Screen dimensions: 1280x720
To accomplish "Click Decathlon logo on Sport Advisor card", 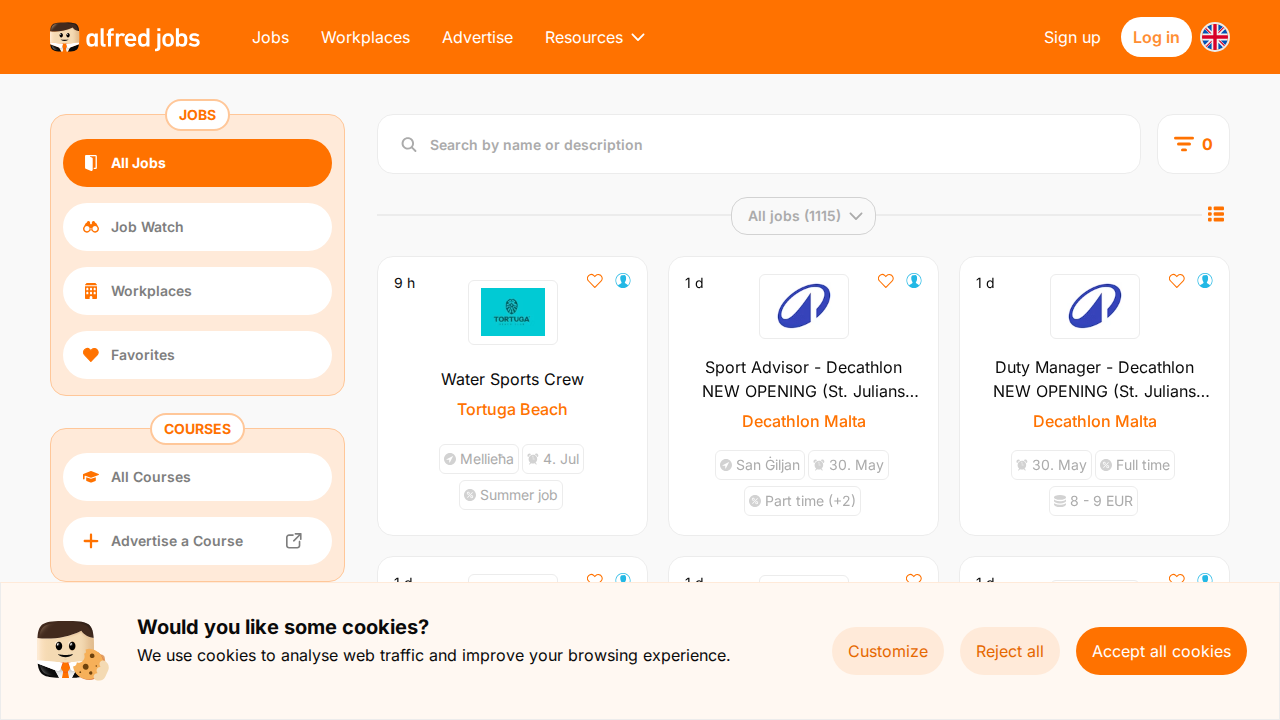I will [x=804, y=306].
